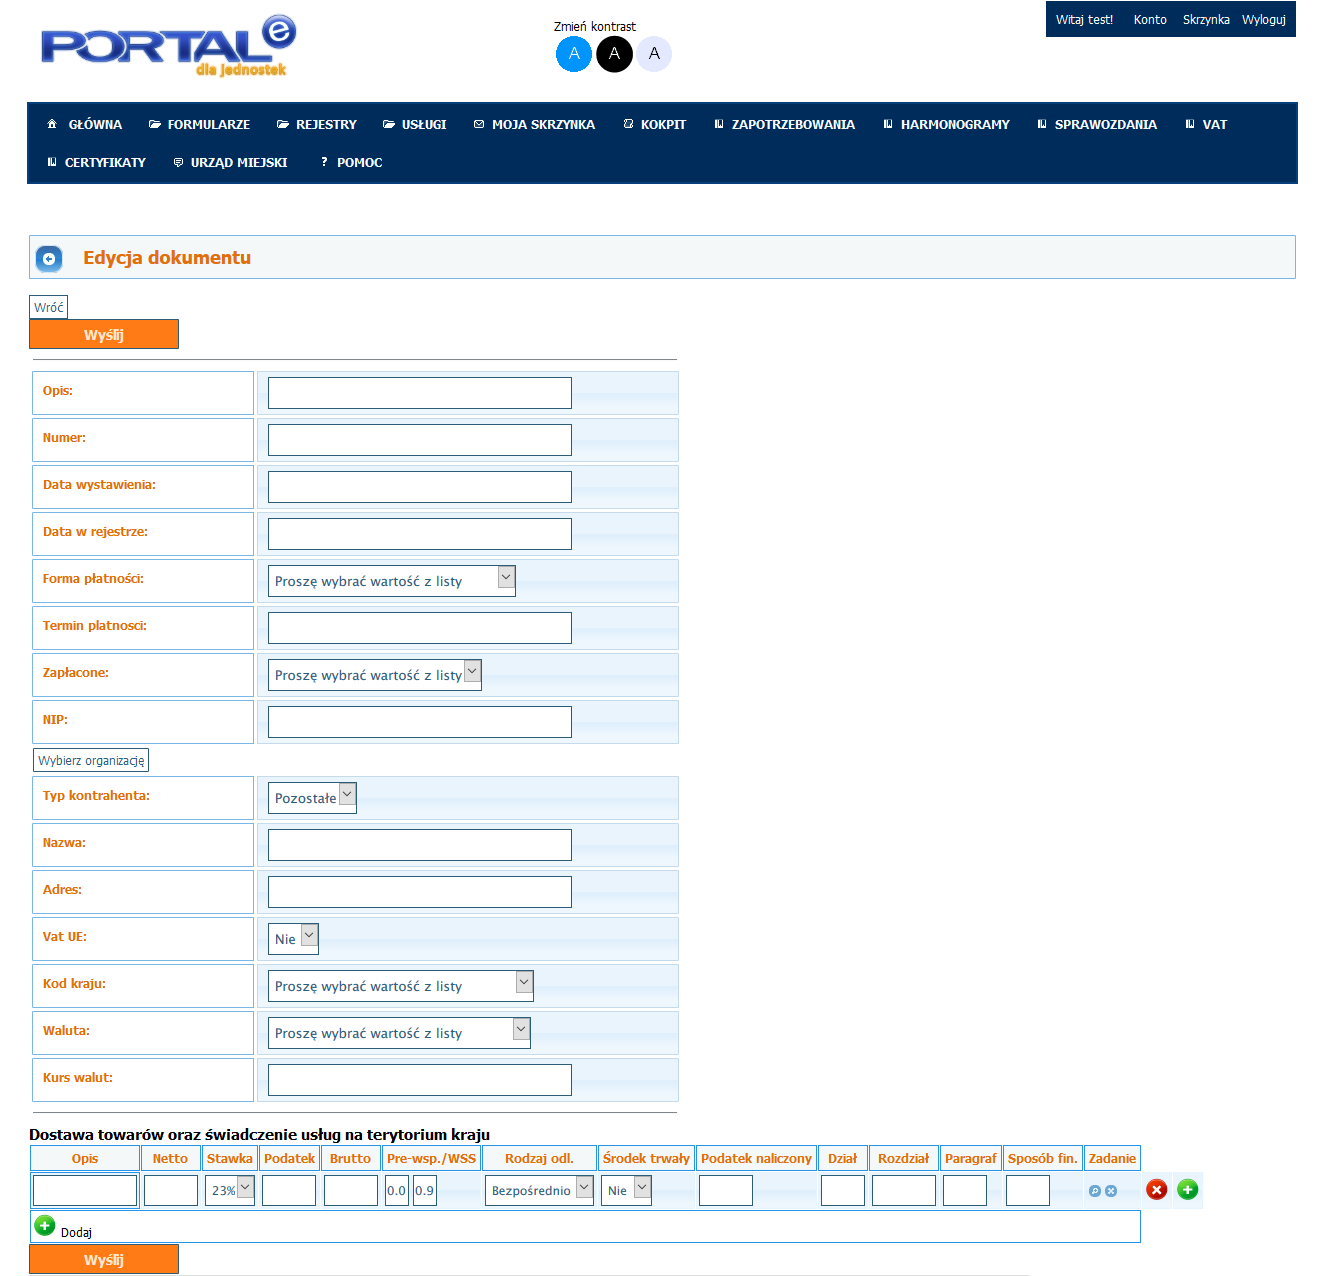The image size is (1332, 1276).
Task: Open the URZĄD MIEJSKI menu item
Action: pyautogui.click(x=231, y=163)
